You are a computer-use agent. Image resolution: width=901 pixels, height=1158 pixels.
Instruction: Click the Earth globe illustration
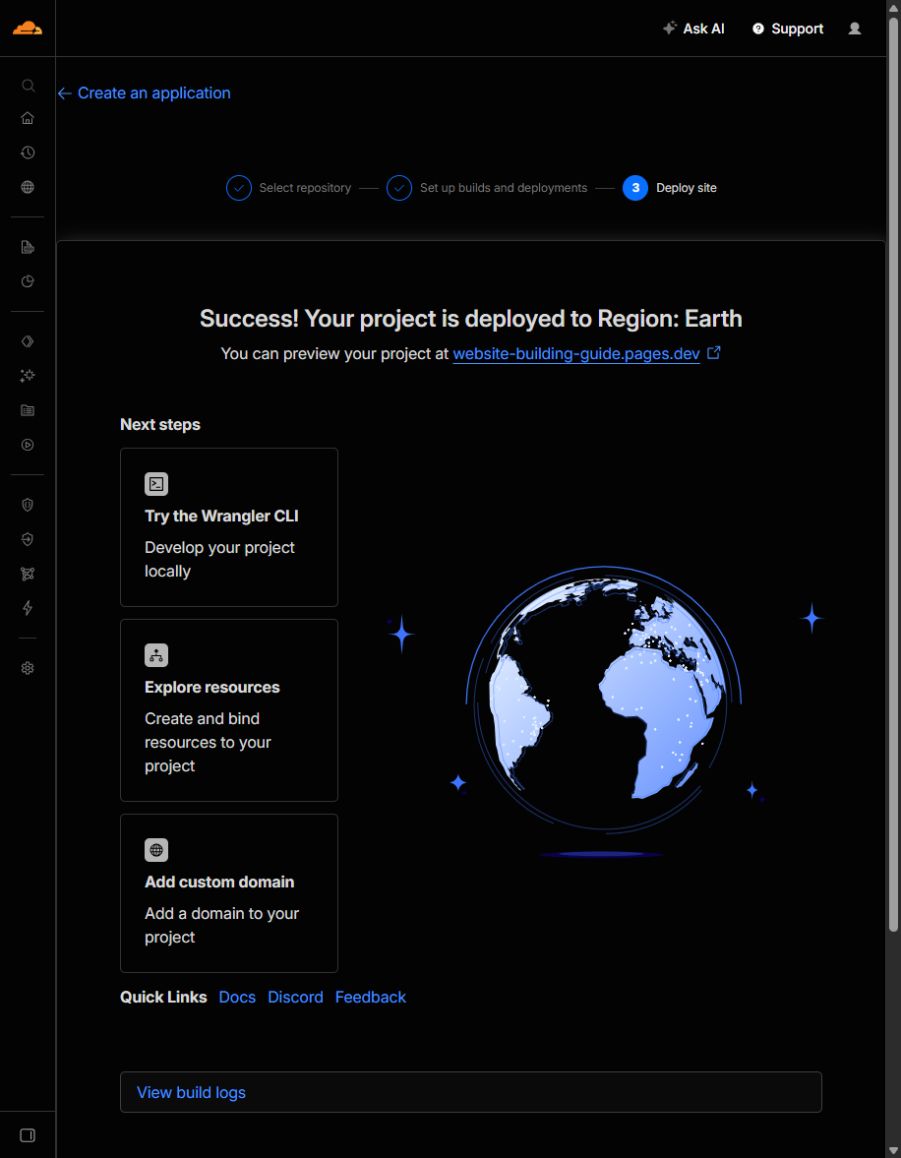(x=603, y=699)
